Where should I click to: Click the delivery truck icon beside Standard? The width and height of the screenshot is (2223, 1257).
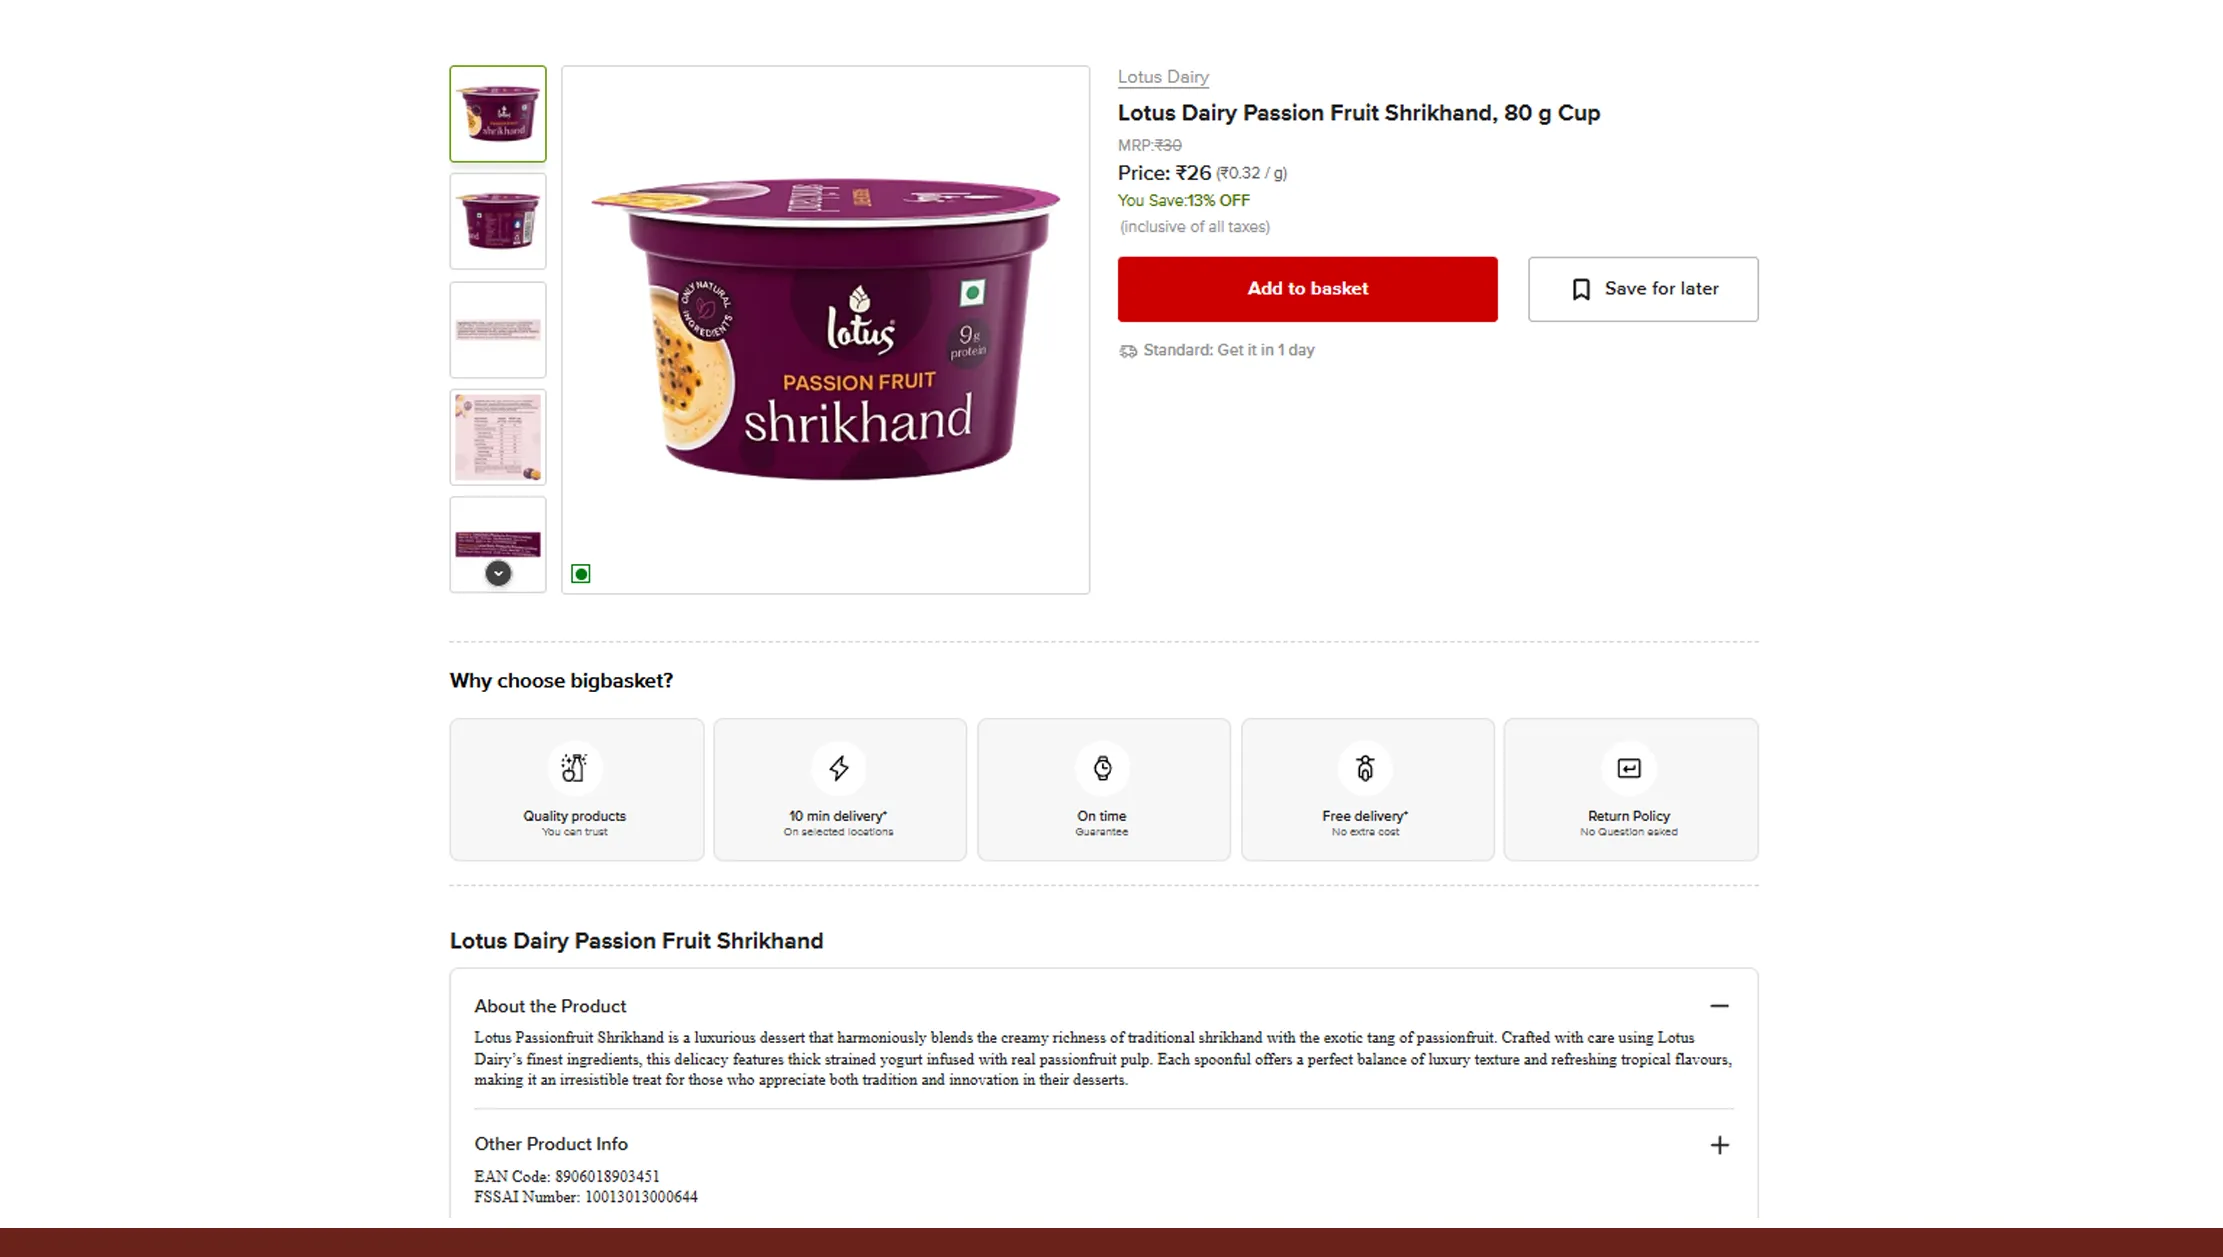click(x=1128, y=351)
